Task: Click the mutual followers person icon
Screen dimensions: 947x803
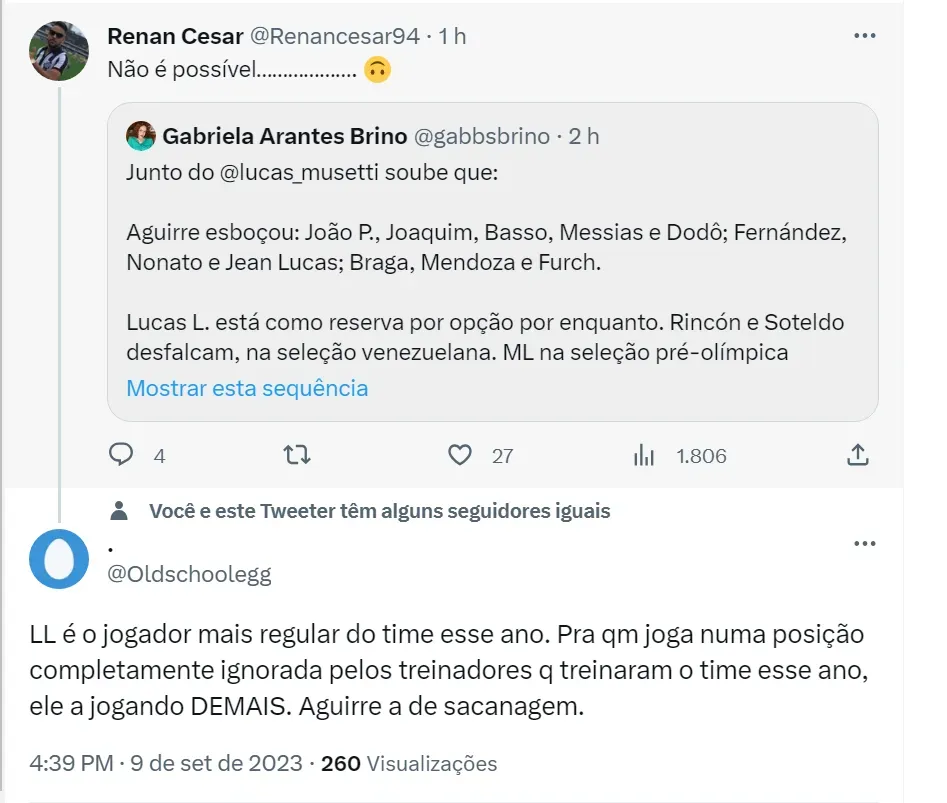Action: point(120,511)
